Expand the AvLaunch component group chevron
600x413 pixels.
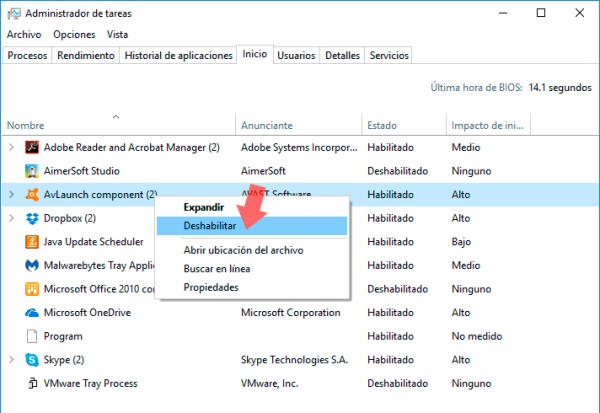pos(11,194)
